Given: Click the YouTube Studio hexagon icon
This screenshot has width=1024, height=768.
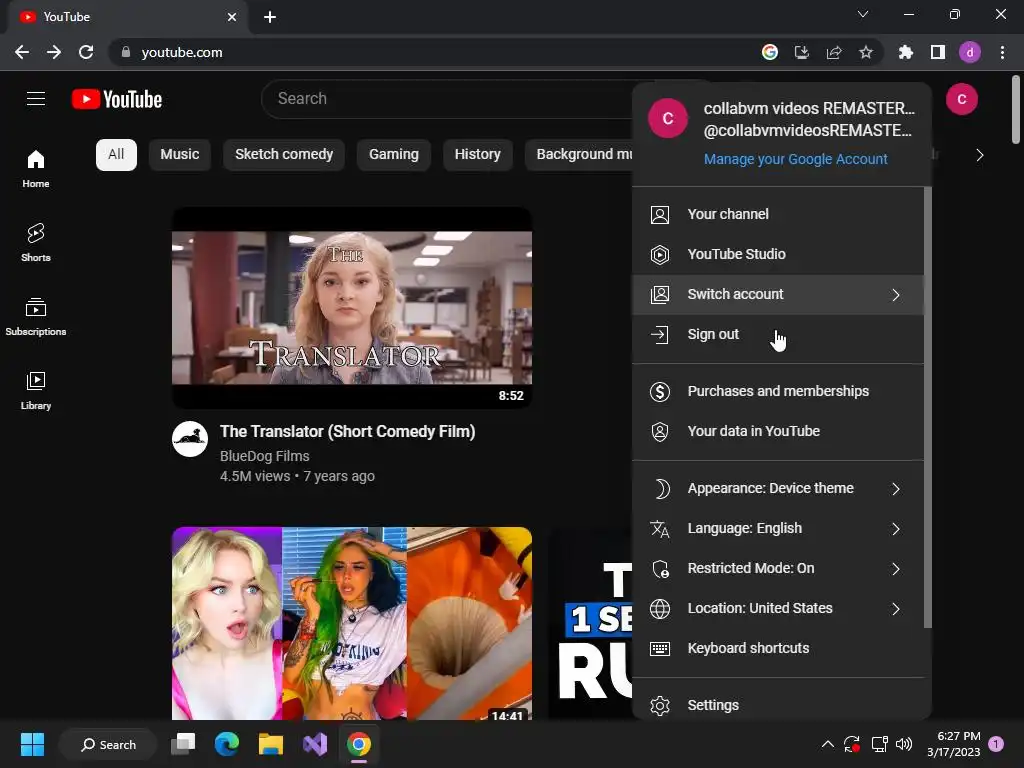Looking at the screenshot, I should coord(660,254).
